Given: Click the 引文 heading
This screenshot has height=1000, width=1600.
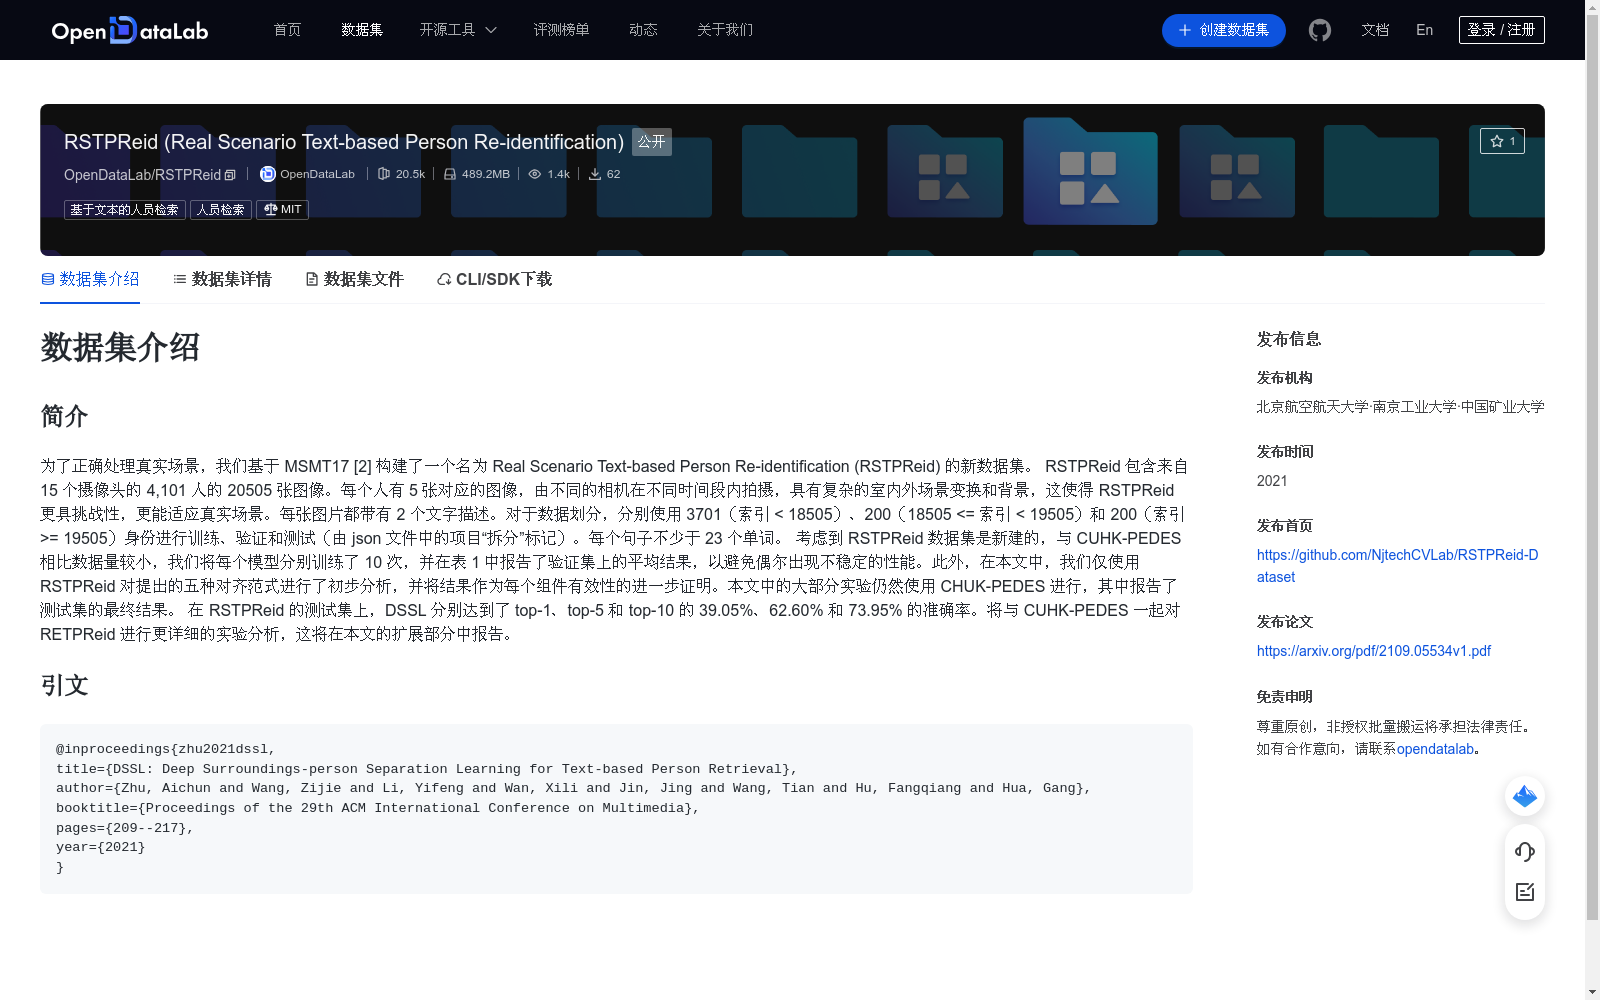Looking at the screenshot, I should (x=64, y=685).
